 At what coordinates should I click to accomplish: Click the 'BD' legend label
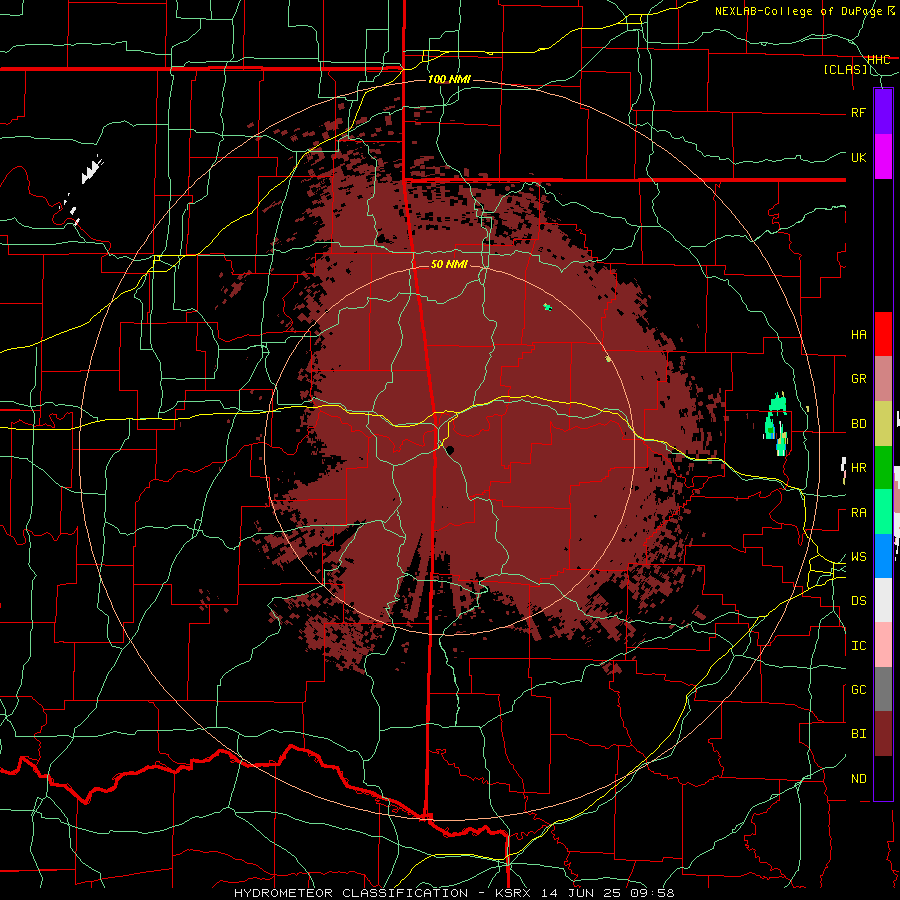tap(858, 424)
